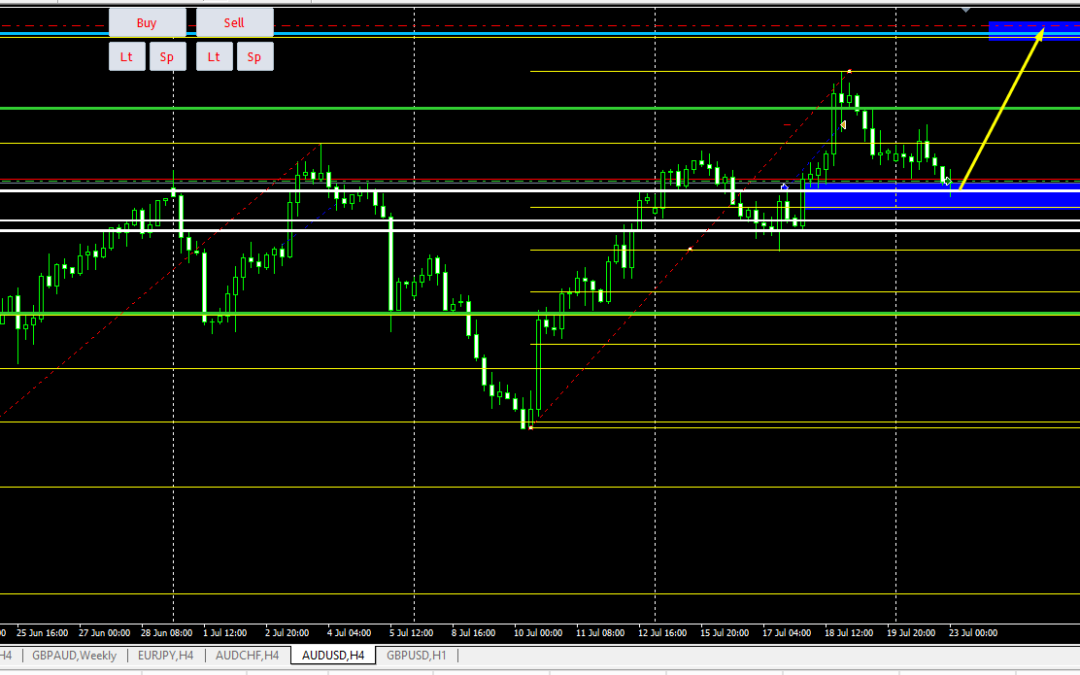The image size is (1080, 675).
Task: Click the Sp button under Buy
Action: 167,57
